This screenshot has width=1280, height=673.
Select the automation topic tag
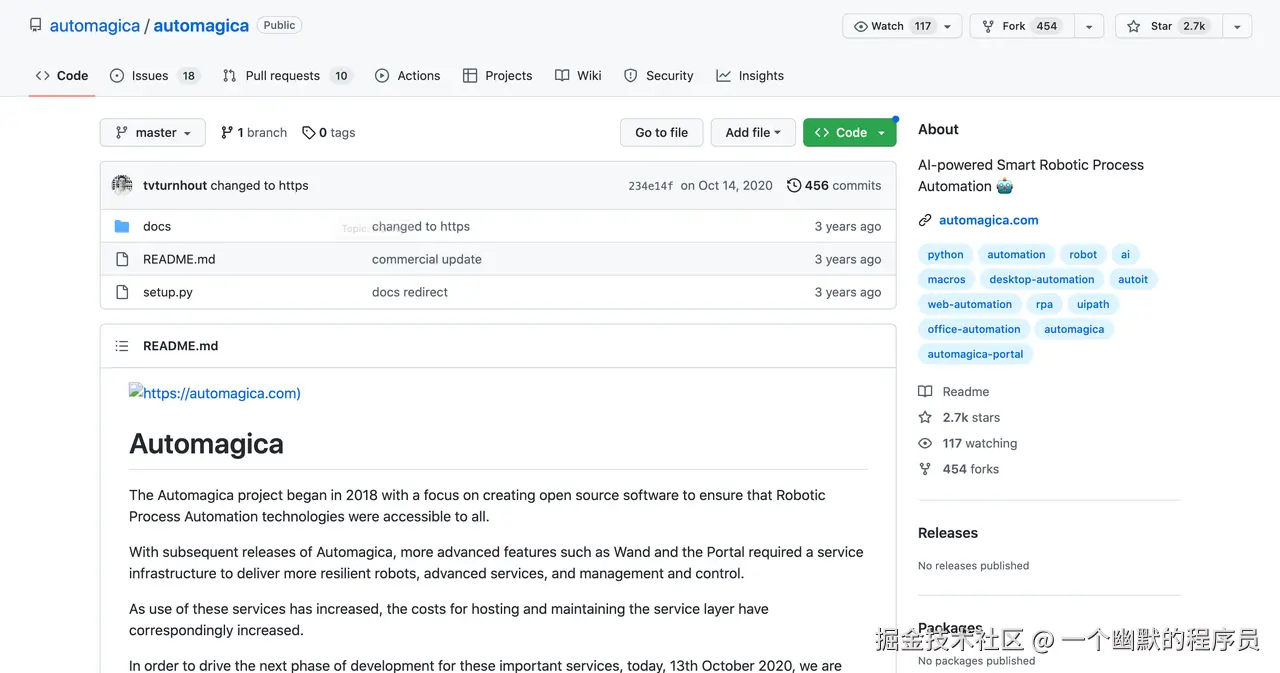pos(1016,254)
